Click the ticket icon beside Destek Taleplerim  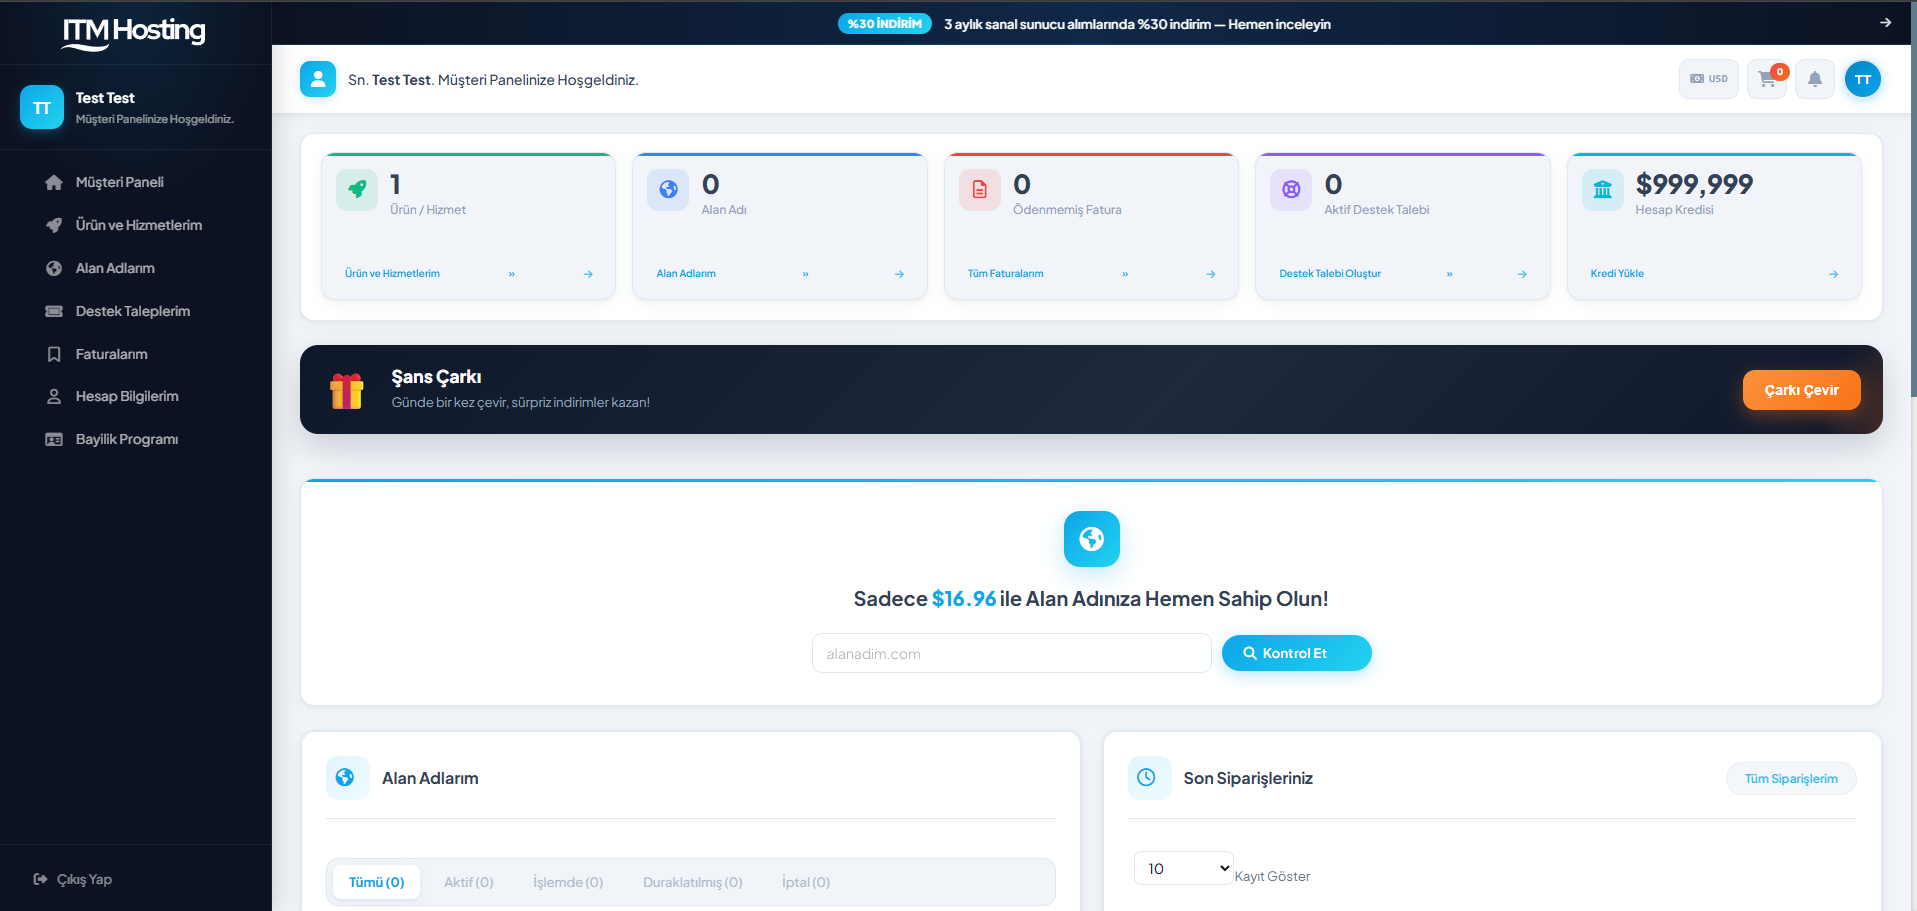coord(54,311)
